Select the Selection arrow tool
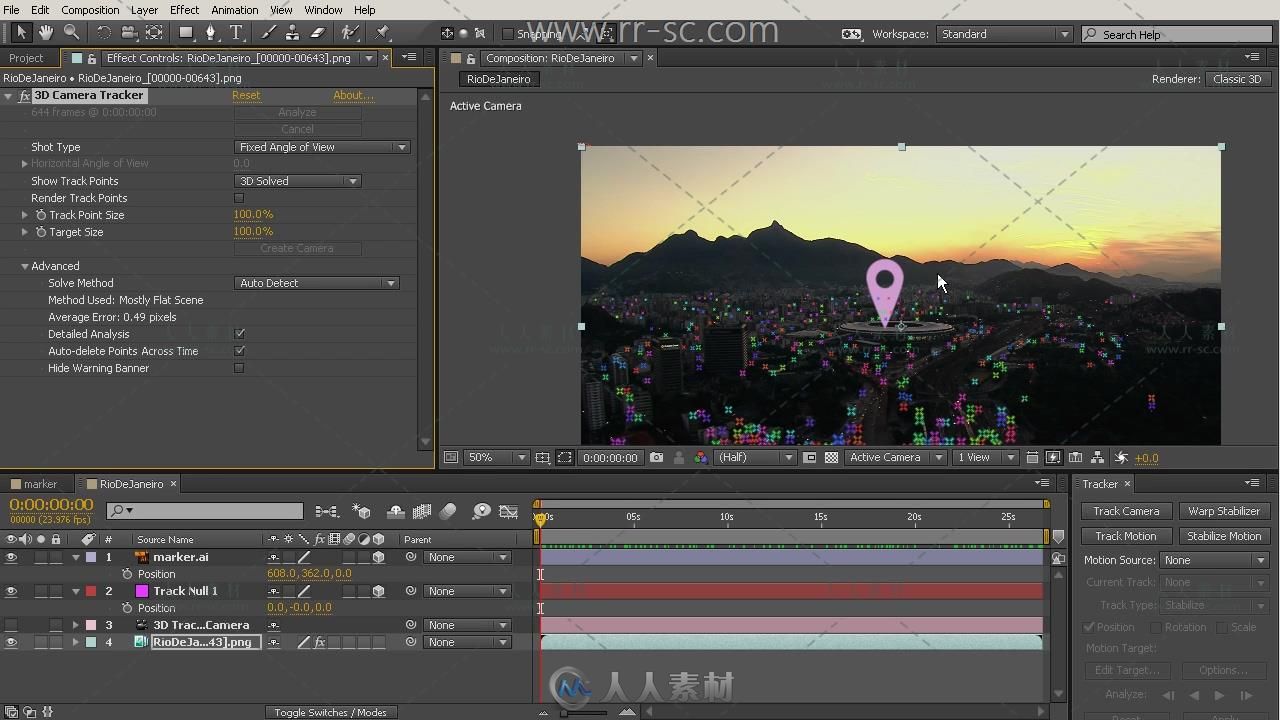The width and height of the screenshot is (1280, 720). click(21, 33)
